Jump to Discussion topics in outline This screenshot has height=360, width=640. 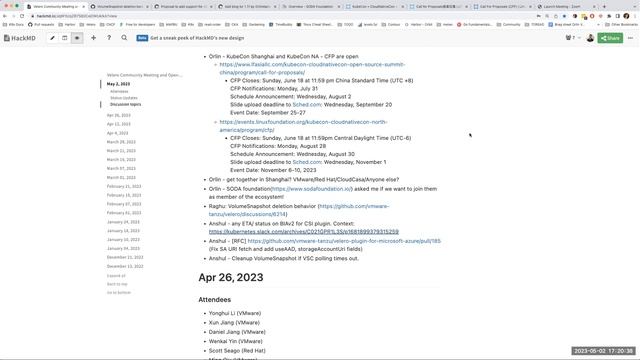(125, 104)
